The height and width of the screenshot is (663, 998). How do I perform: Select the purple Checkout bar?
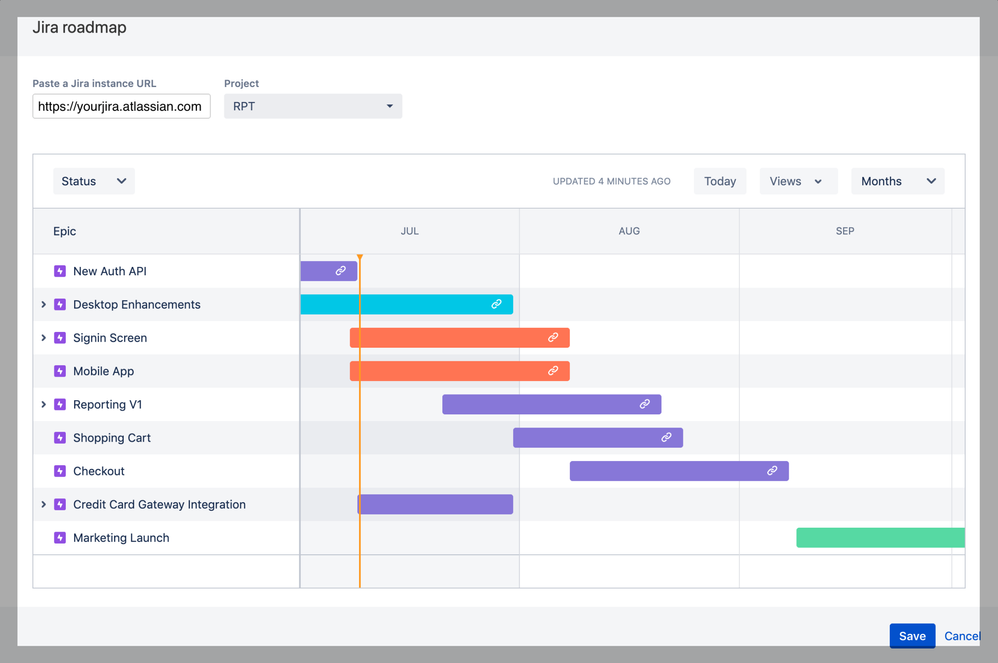coord(679,471)
